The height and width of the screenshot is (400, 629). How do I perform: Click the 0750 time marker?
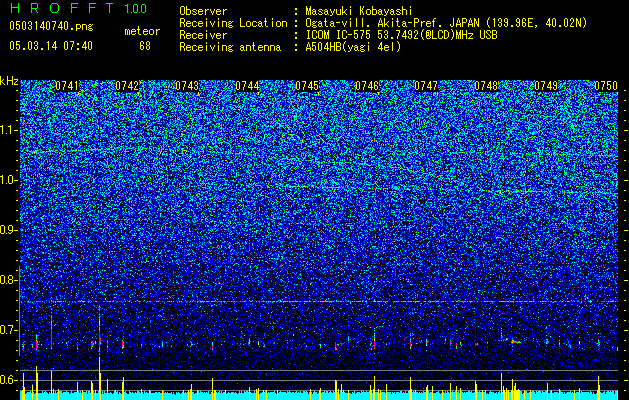(606, 86)
